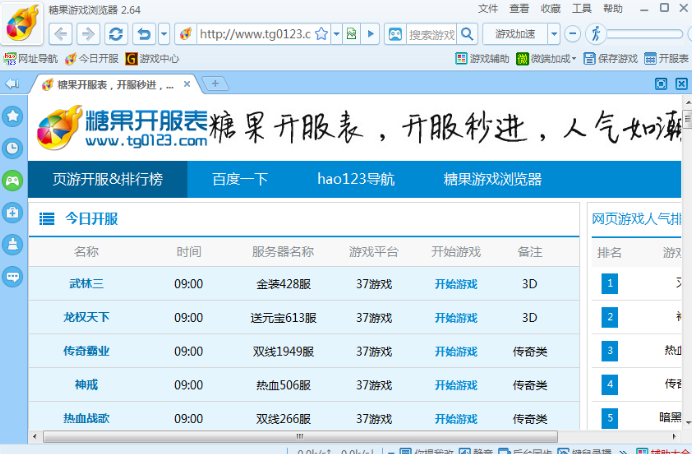Select 页游开服&排行榜 nav tab
This screenshot has width=692, height=454.
[108, 179]
